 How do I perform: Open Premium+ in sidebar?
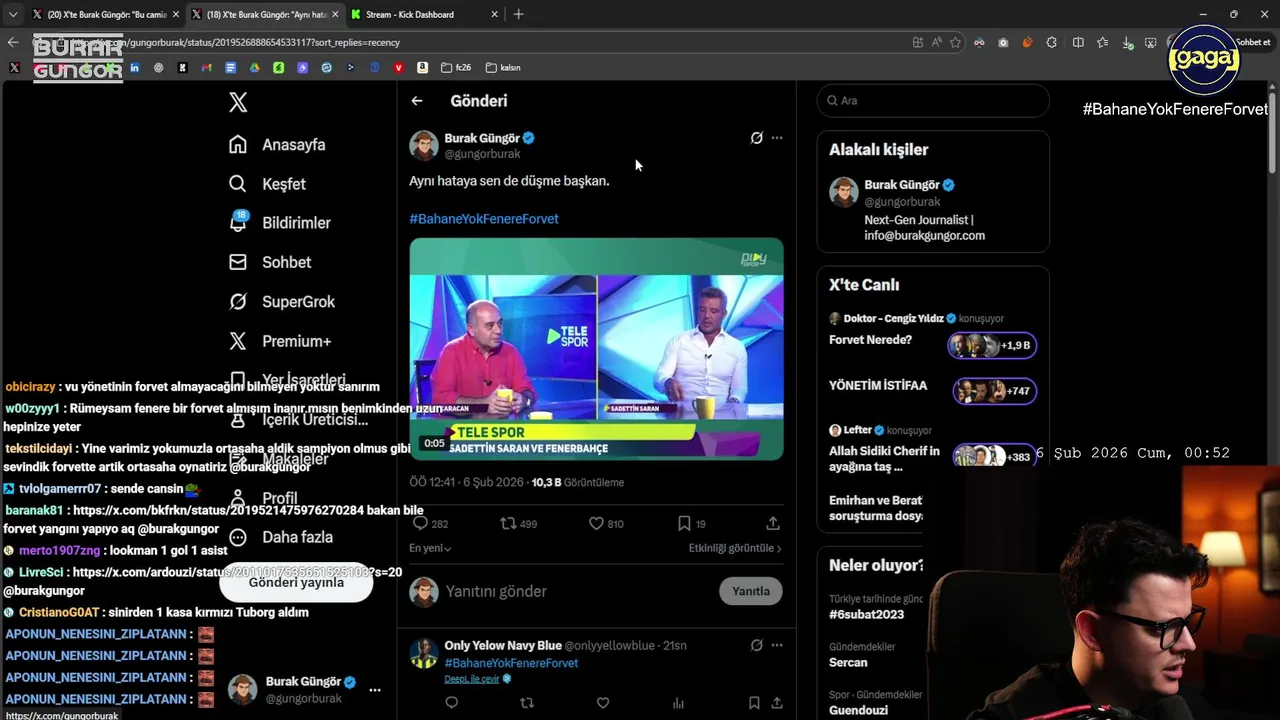pos(280,341)
